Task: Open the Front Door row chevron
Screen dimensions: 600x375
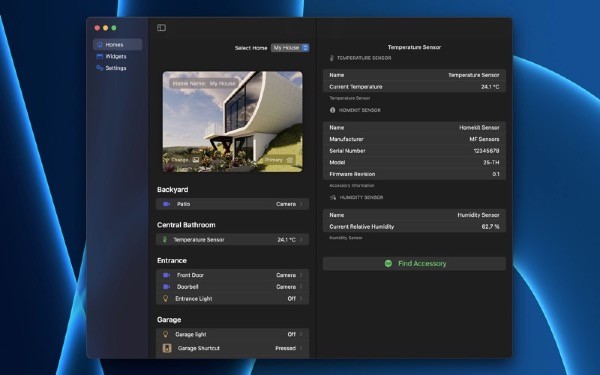Action: pos(301,275)
